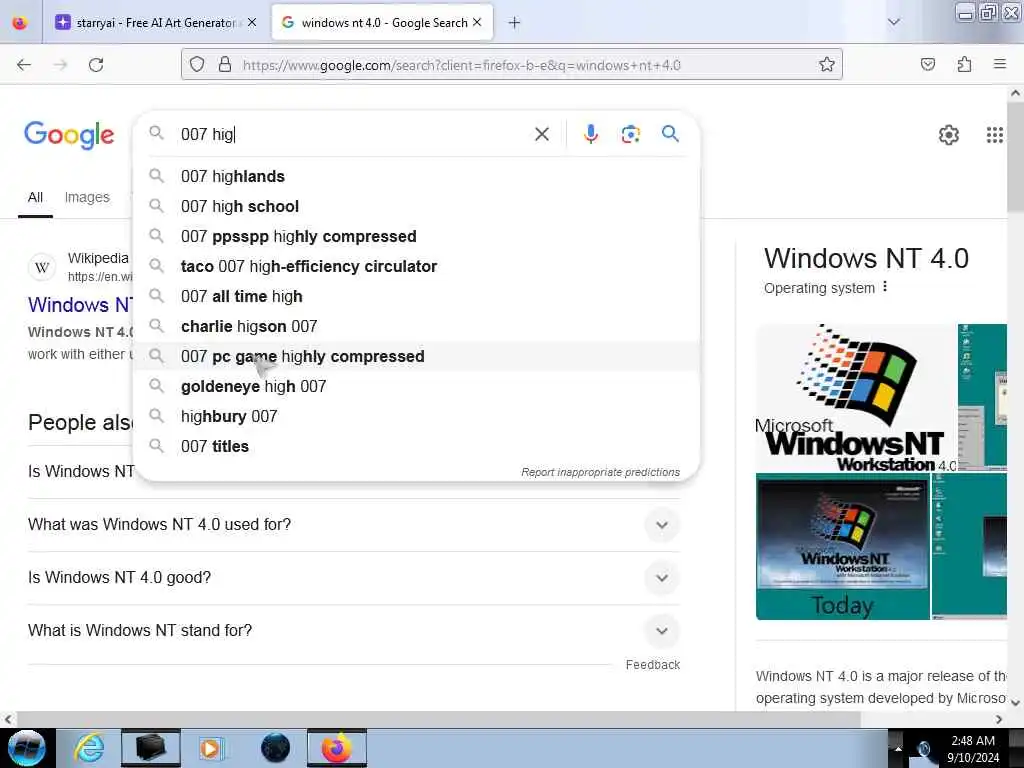Open the dark globe taskbar icon

pyautogui.click(x=275, y=748)
